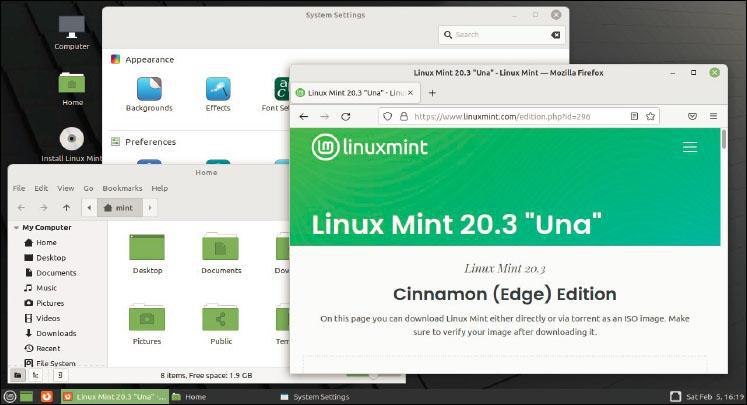
Task: Open the Edit menu in file manager
Action: [41, 188]
